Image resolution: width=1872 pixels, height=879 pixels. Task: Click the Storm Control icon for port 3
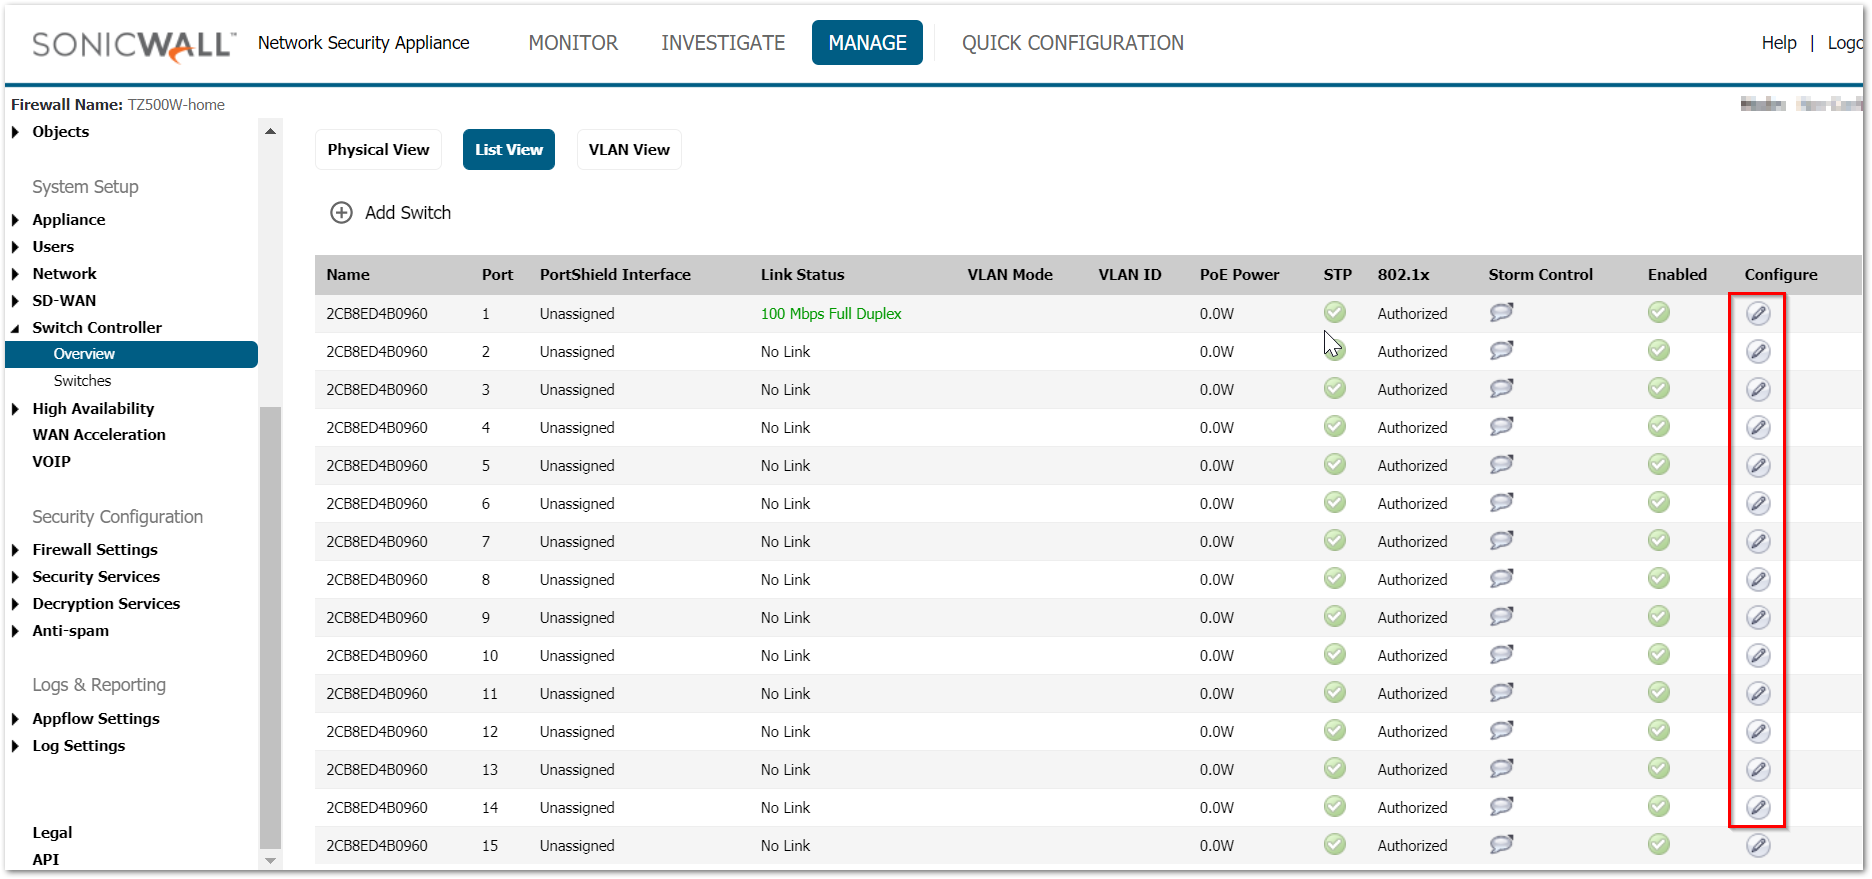click(x=1501, y=389)
